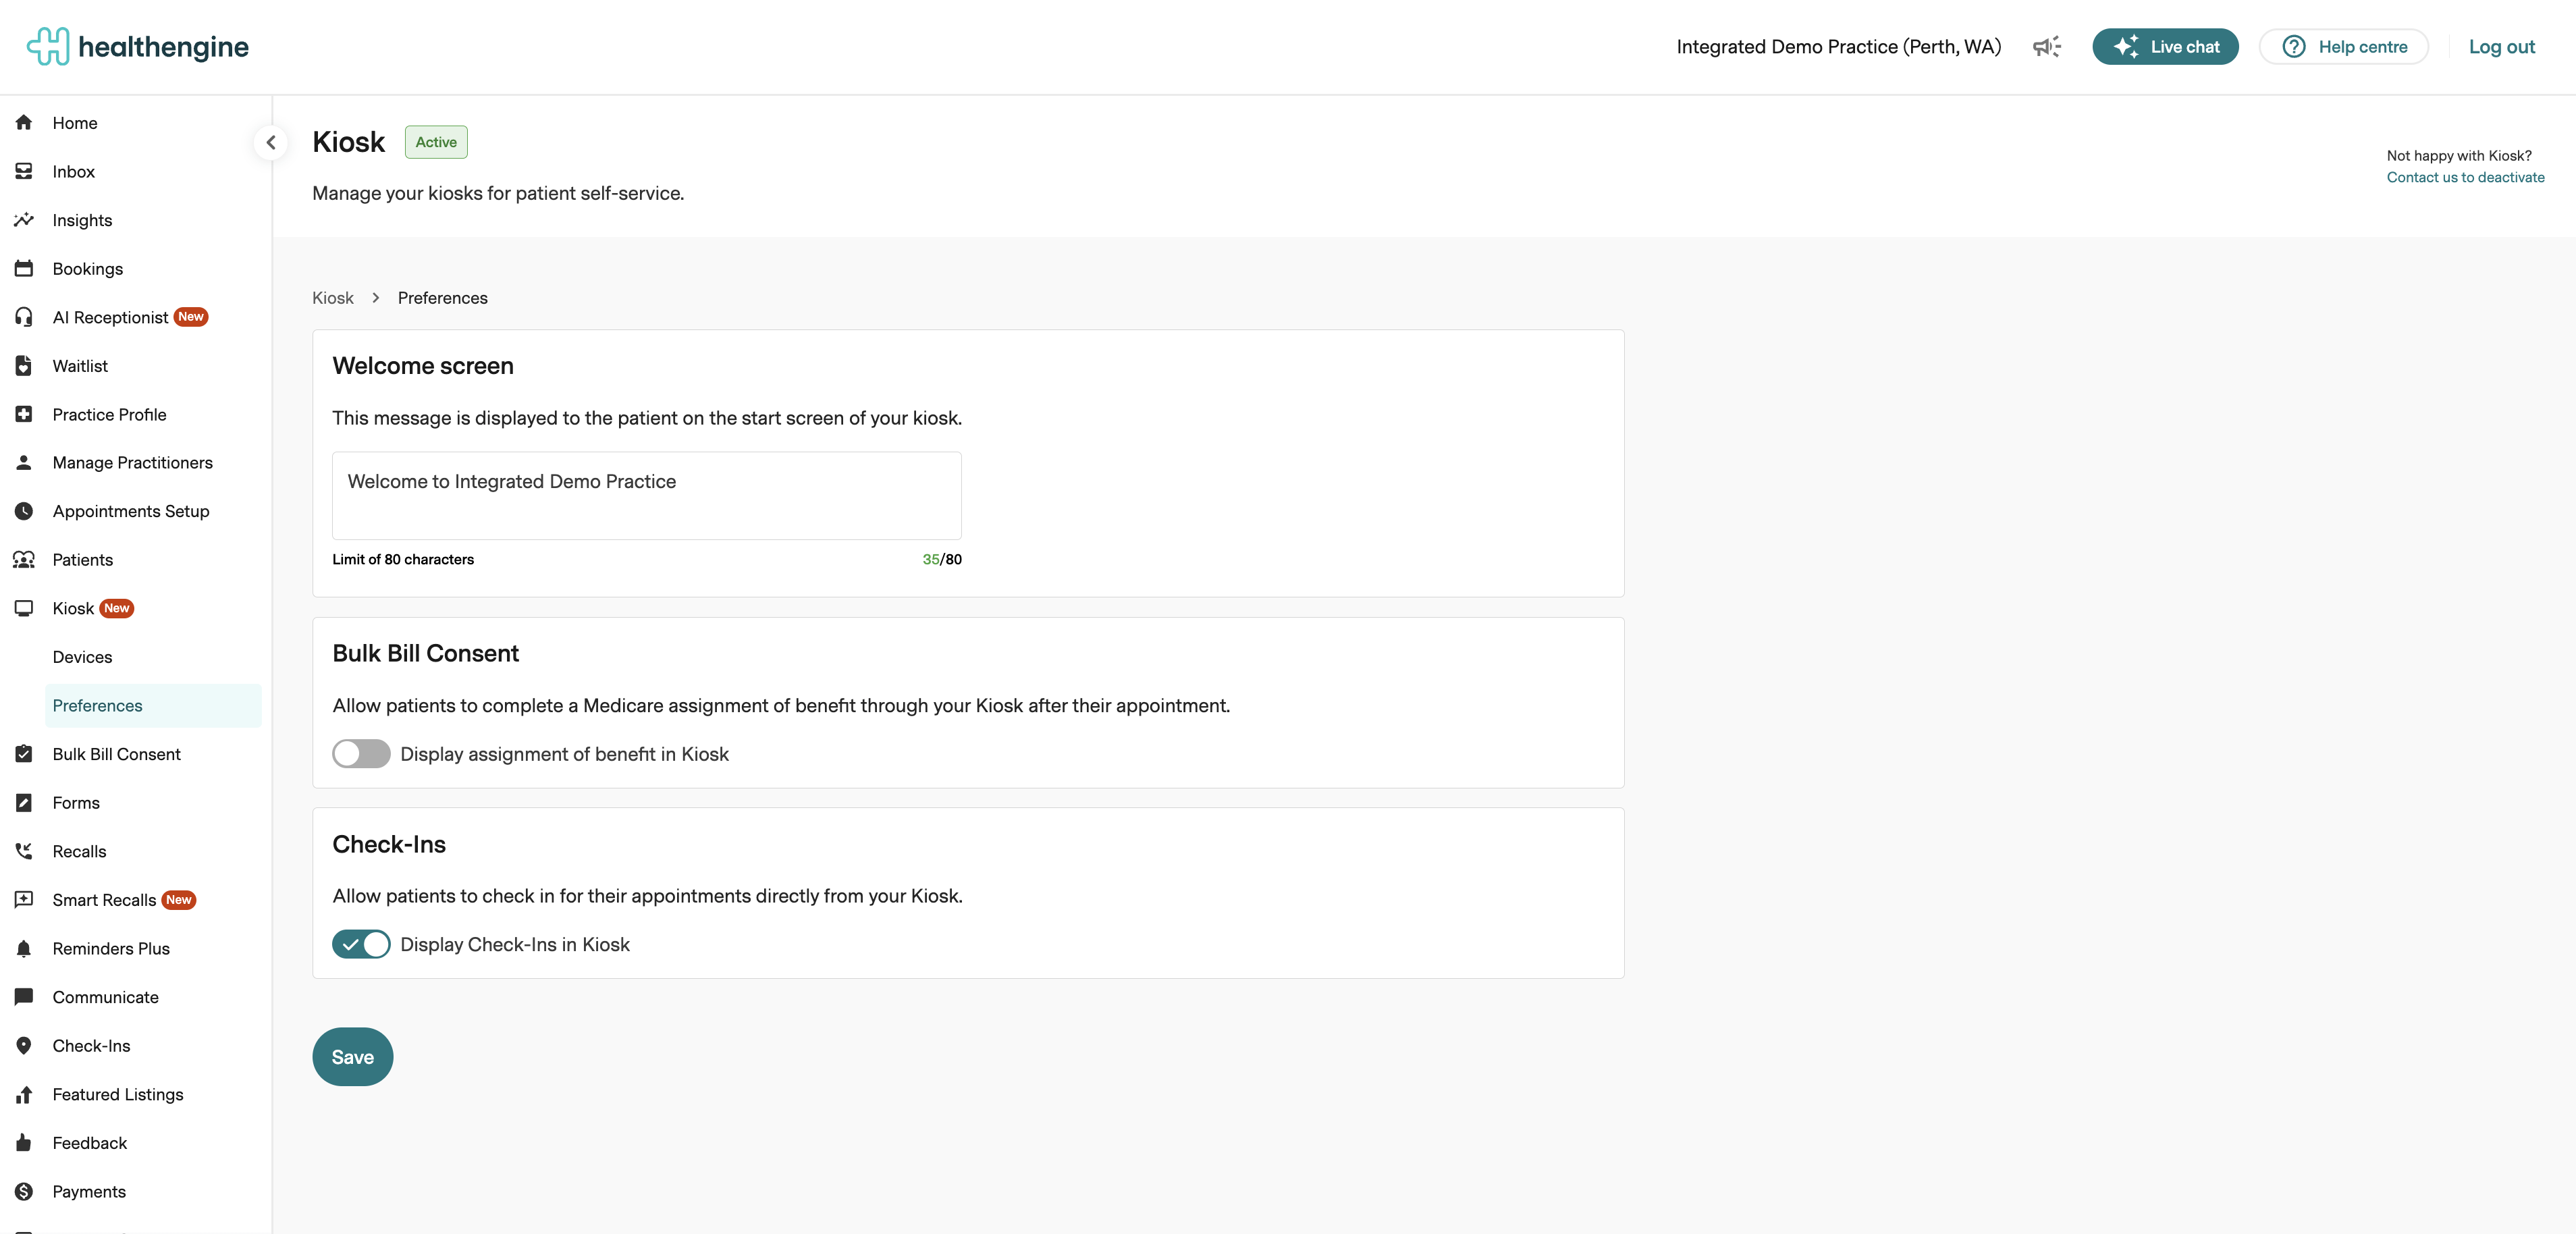
Task: Click the Smart Recalls icon
Action: click(24, 900)
